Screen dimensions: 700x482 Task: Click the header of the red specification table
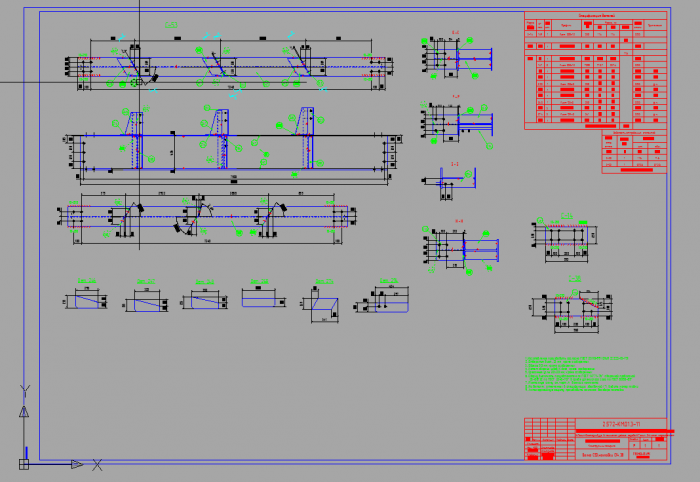[596, 16]
